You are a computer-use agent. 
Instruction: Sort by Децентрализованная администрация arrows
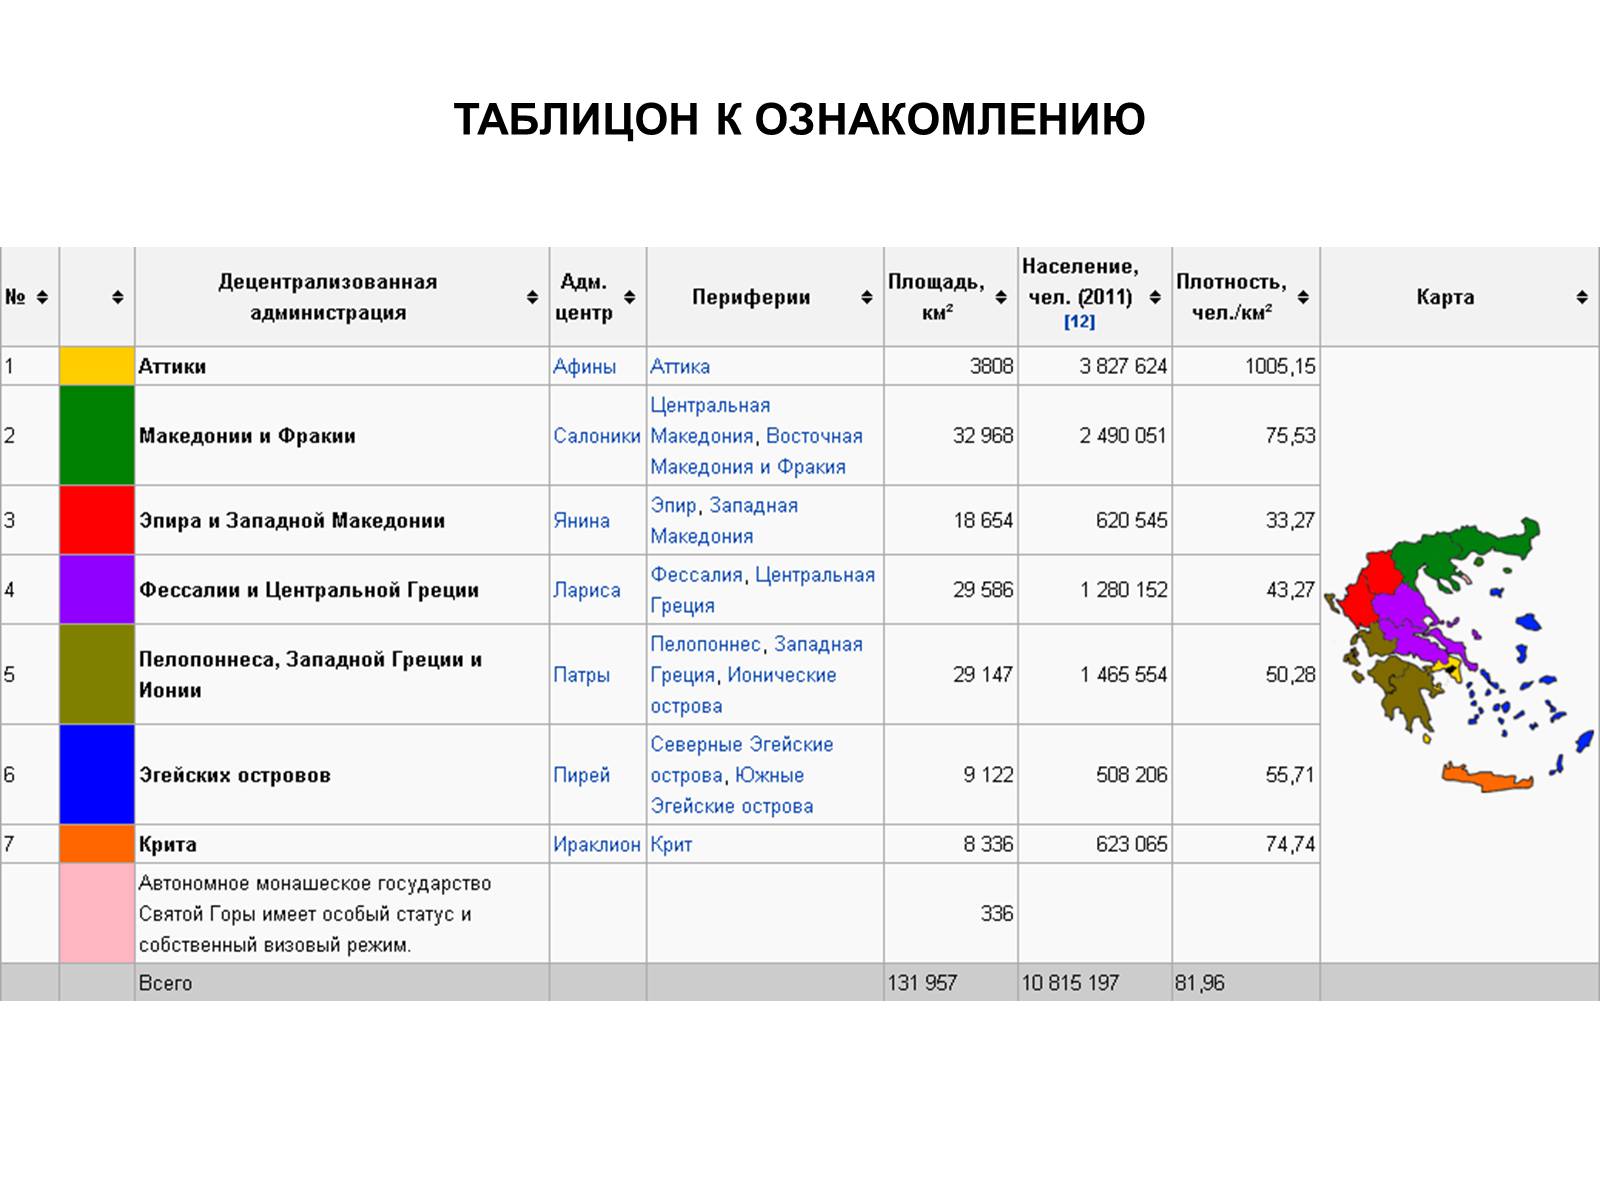pos(532,297)
